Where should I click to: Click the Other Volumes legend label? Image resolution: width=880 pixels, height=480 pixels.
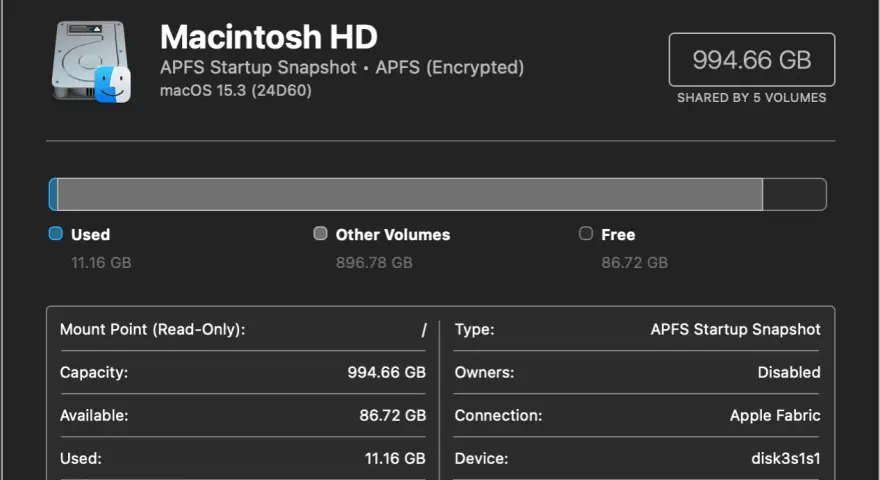(393, 235)
